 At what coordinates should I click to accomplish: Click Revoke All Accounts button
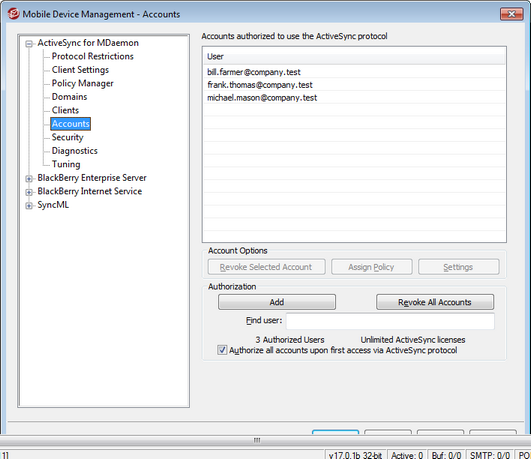[435, 302]
